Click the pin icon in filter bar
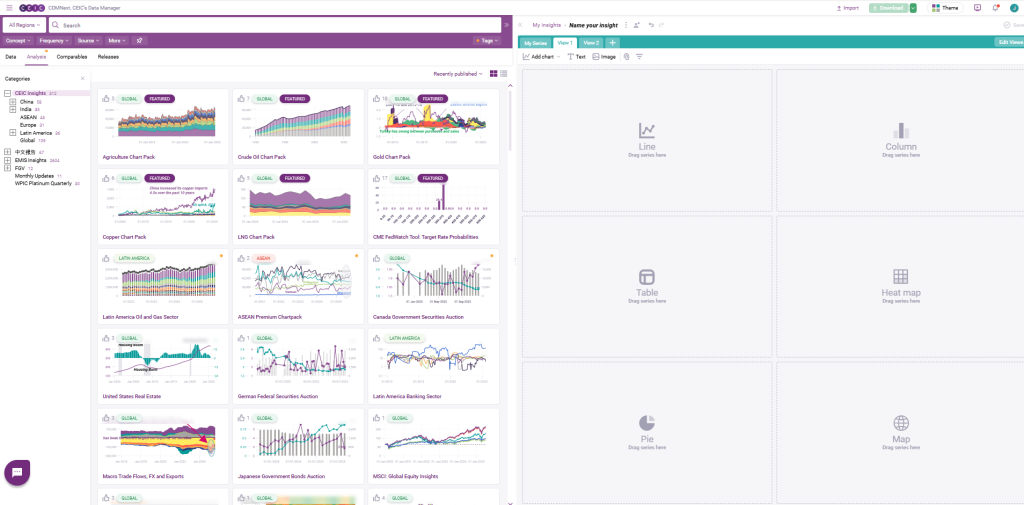This screenshot has width=1024, height=505. point(140,41)
